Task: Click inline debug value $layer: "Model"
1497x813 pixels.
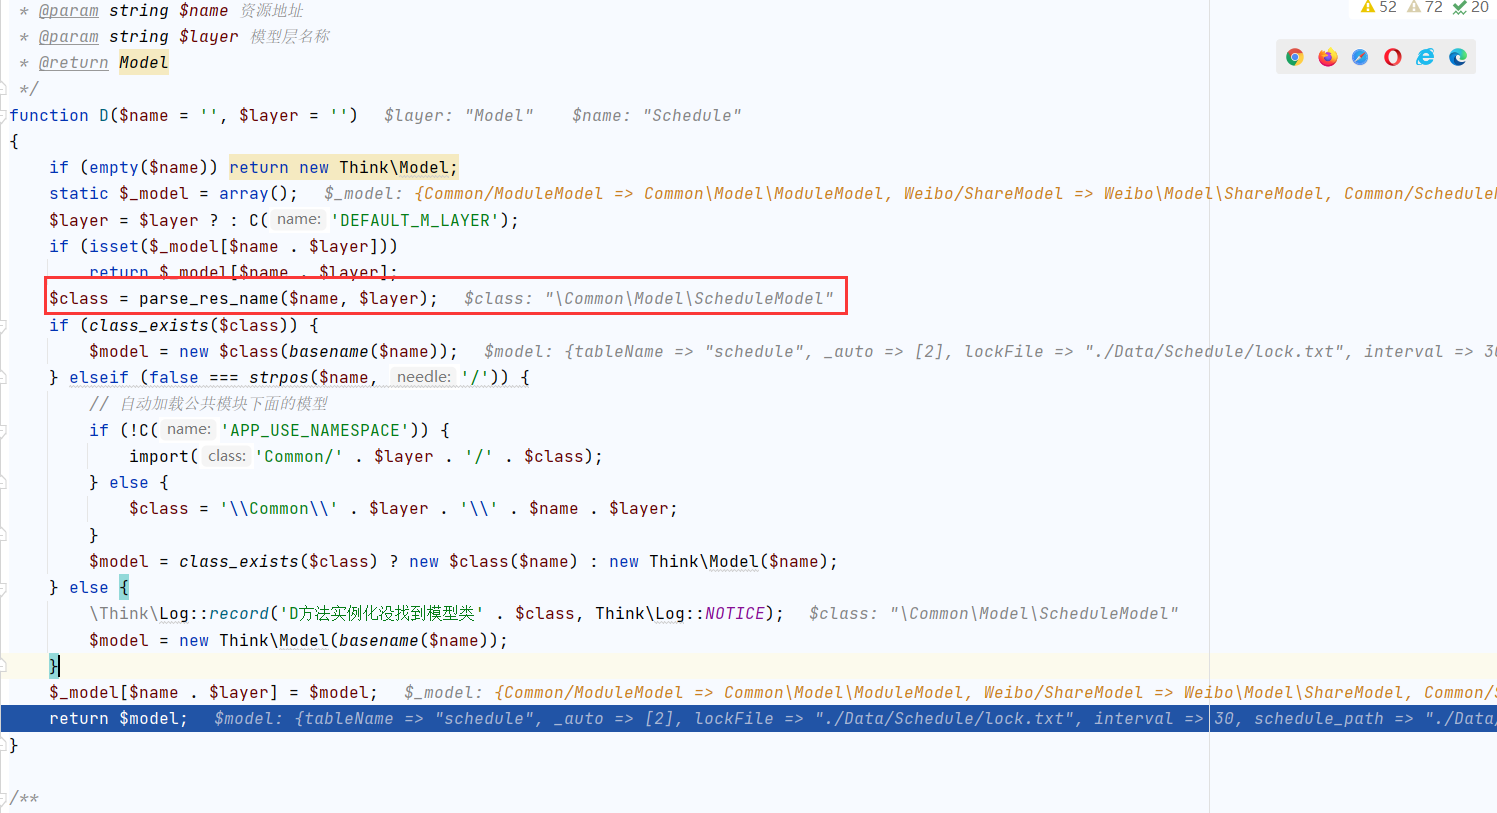Action: 459,115
